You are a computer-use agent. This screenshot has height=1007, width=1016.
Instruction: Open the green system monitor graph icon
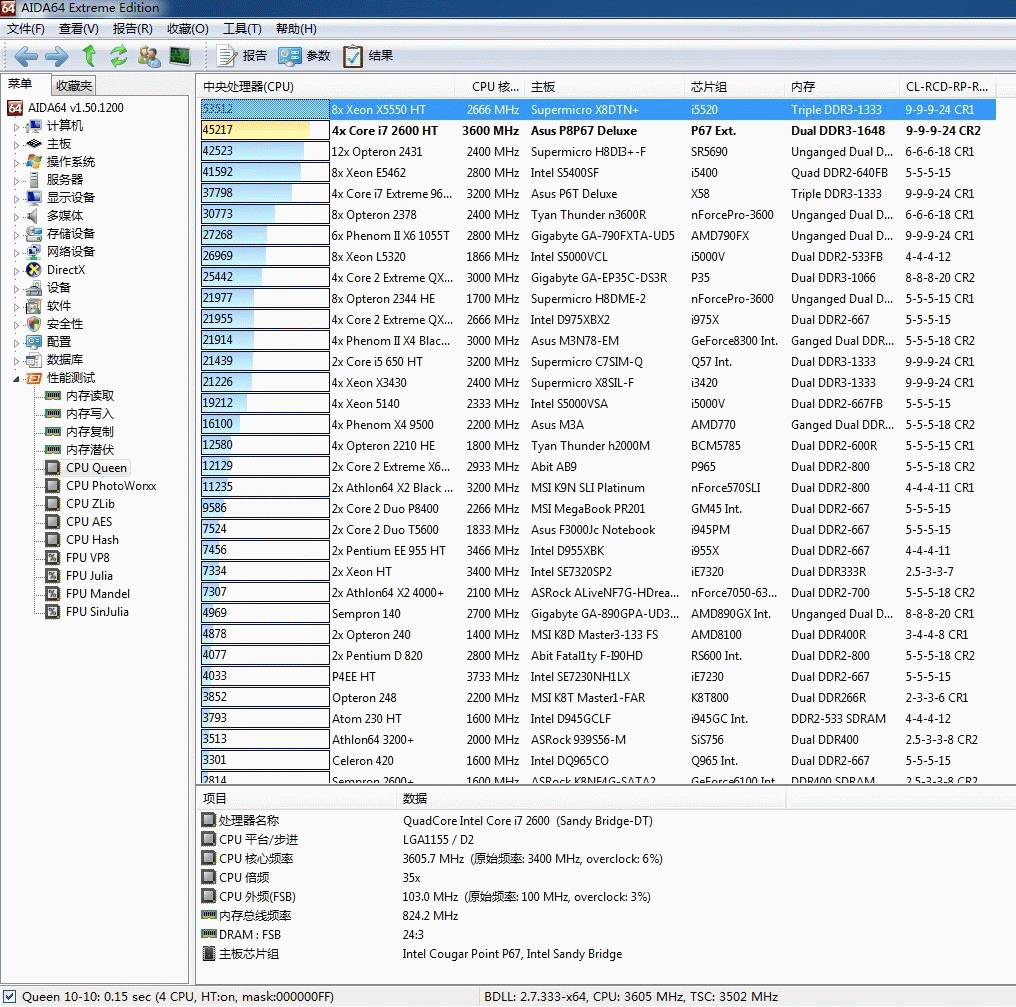point(180,56)
